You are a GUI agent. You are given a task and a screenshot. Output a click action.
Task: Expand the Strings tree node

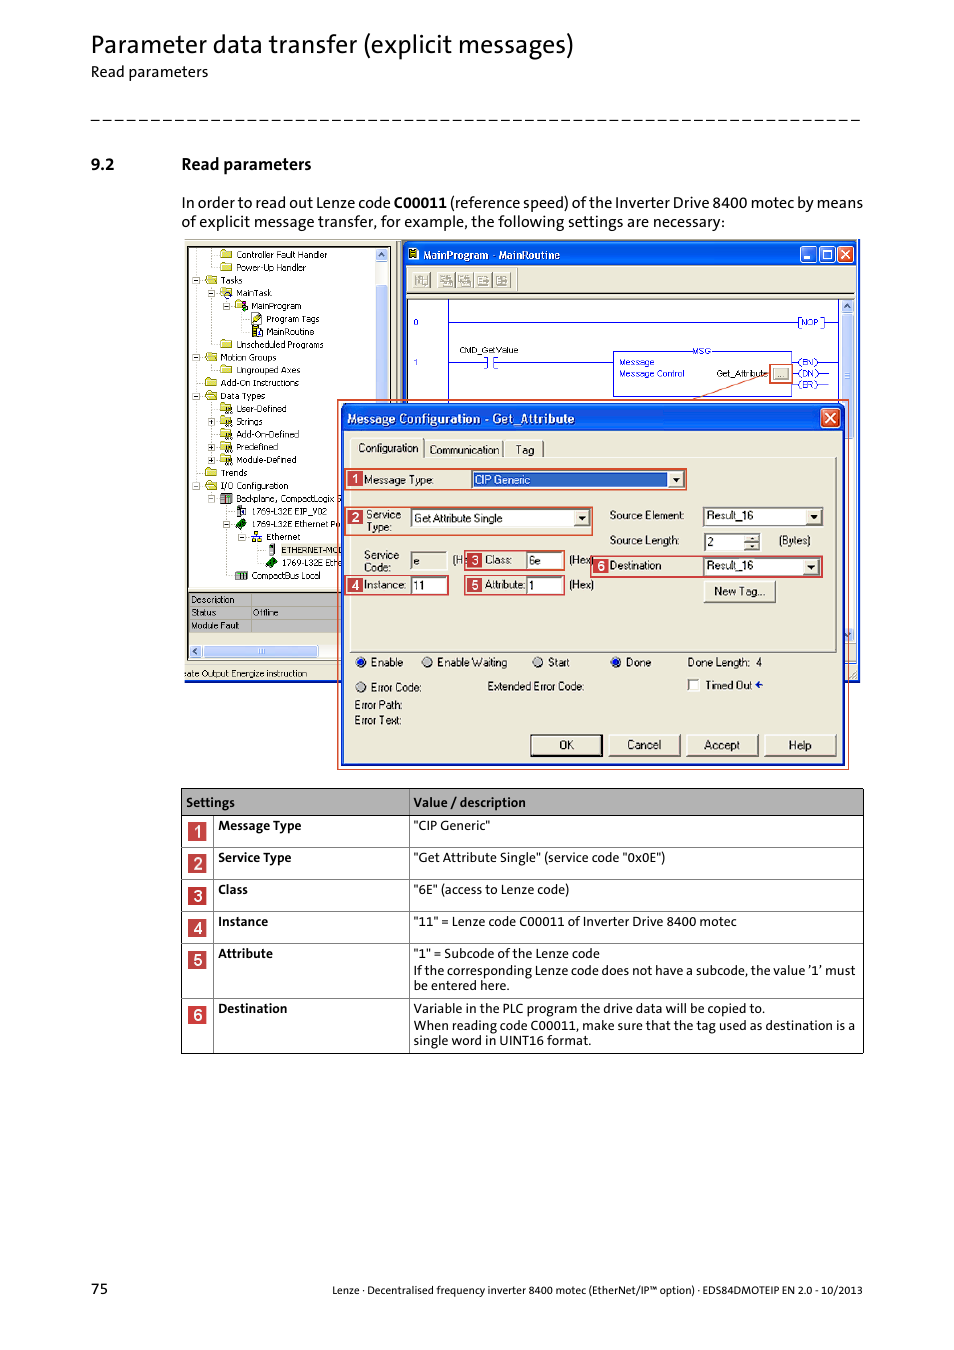coord(211,421)
